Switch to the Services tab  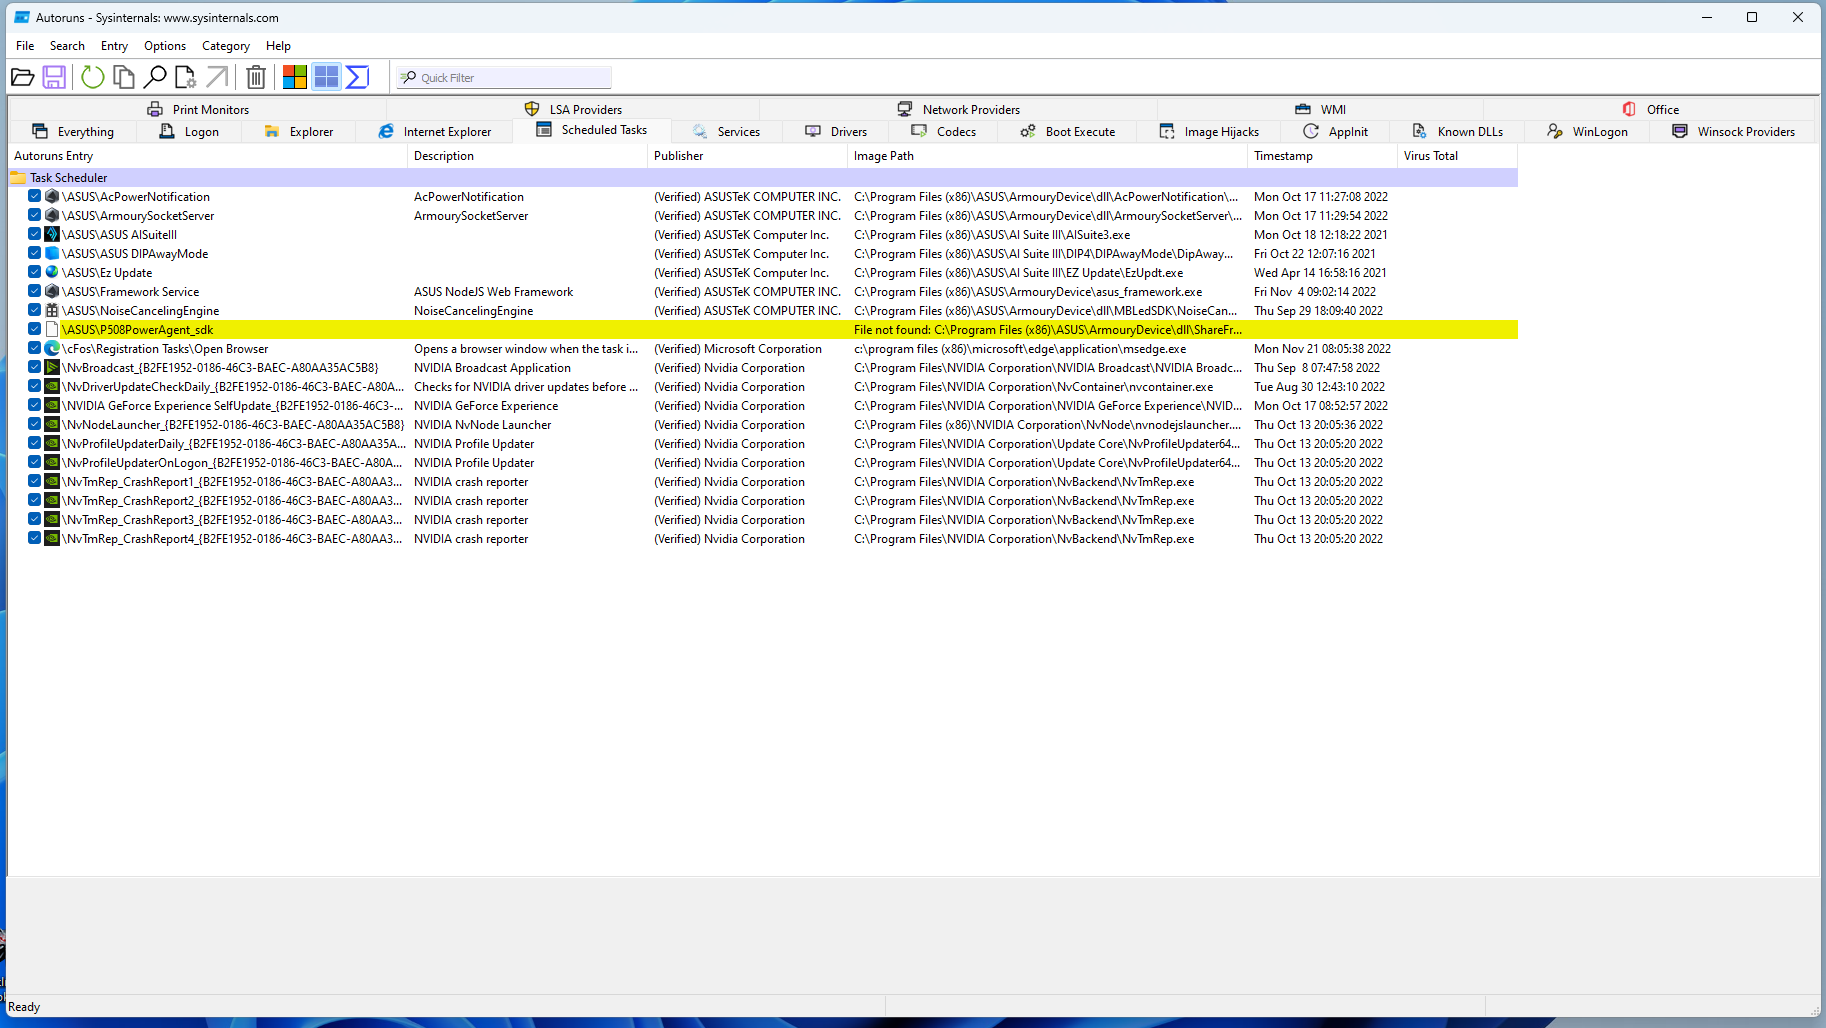tap(726, 132)
